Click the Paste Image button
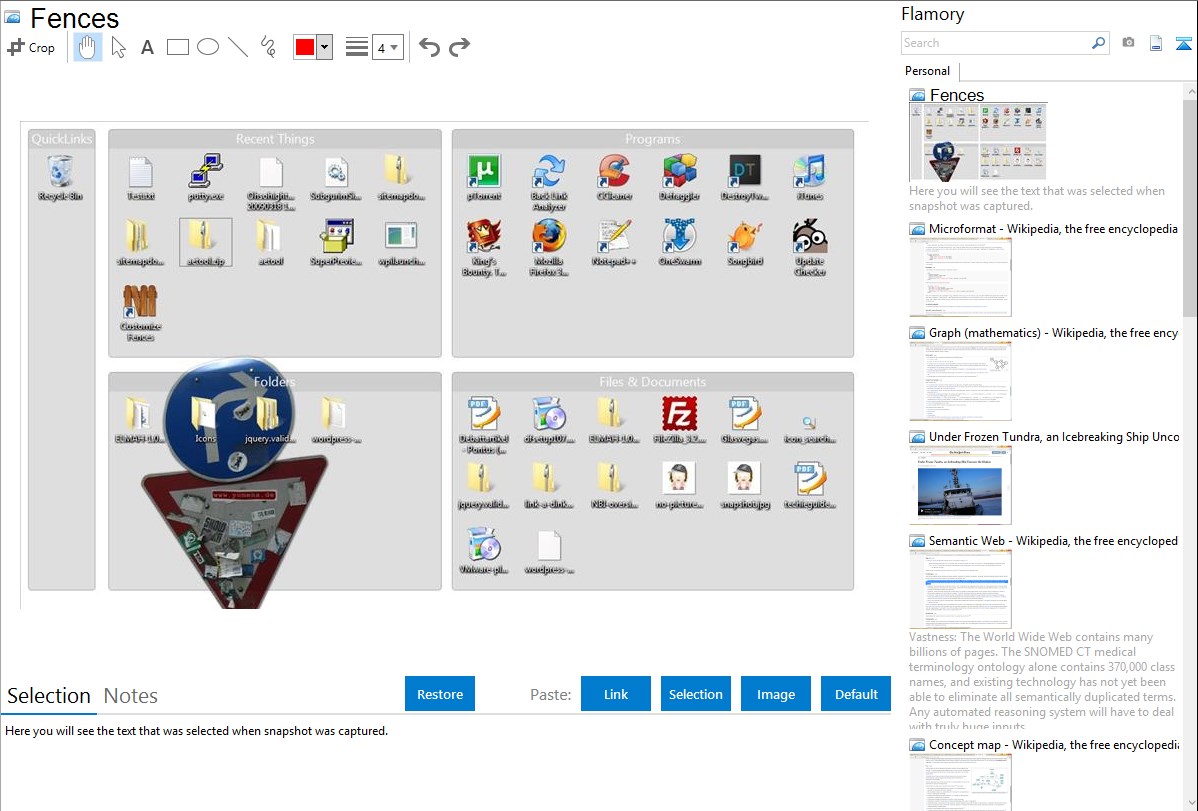 point(775,694)
